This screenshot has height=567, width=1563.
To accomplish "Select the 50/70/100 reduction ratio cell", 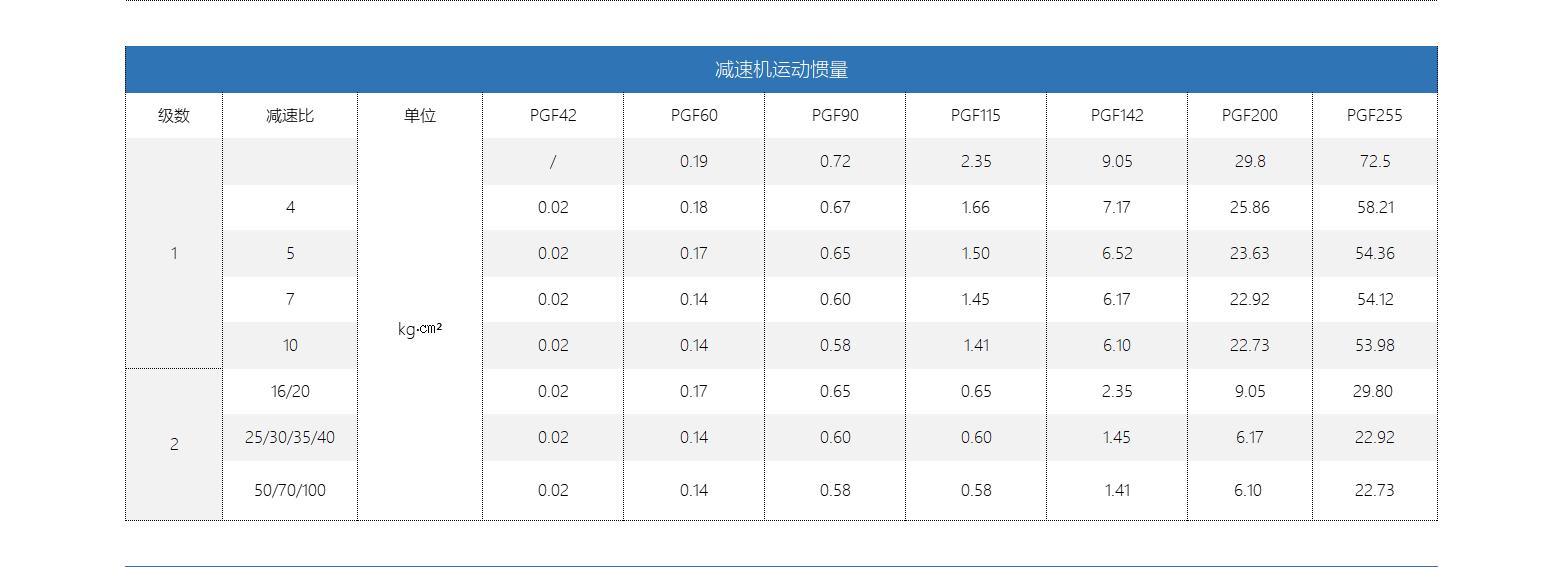I will tap(290, 490).
